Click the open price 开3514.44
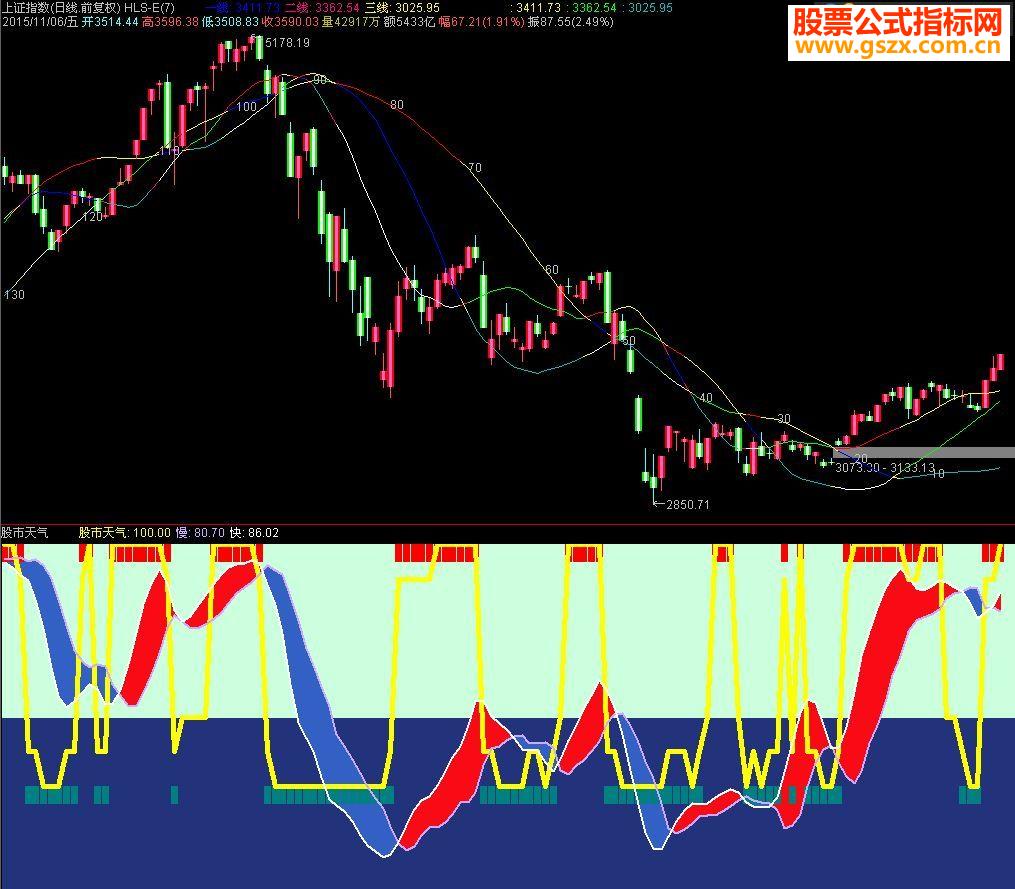This screenshot has height=889, width=1015. coord(110,22)
